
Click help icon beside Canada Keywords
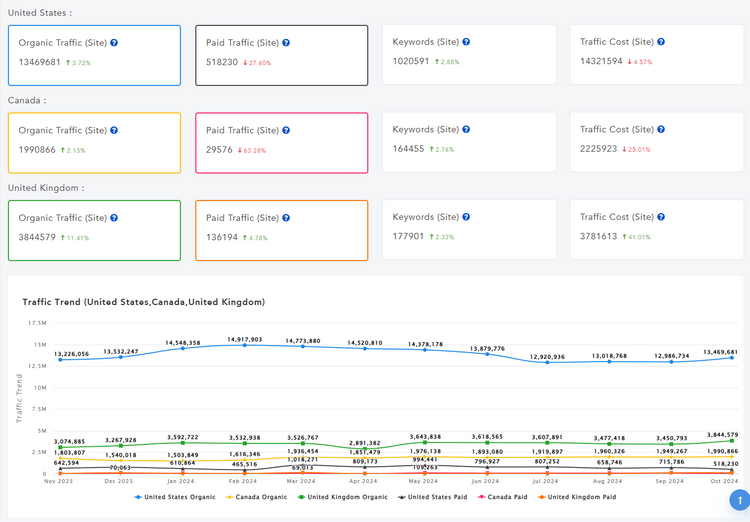[x=466, y=129]
